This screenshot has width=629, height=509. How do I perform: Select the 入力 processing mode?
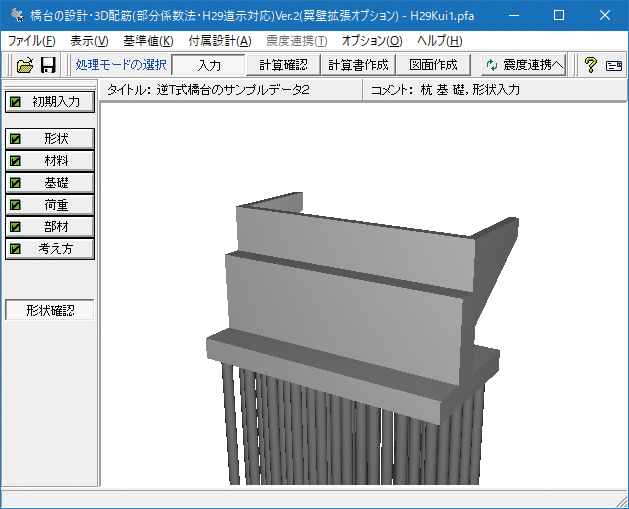[209, 65]
